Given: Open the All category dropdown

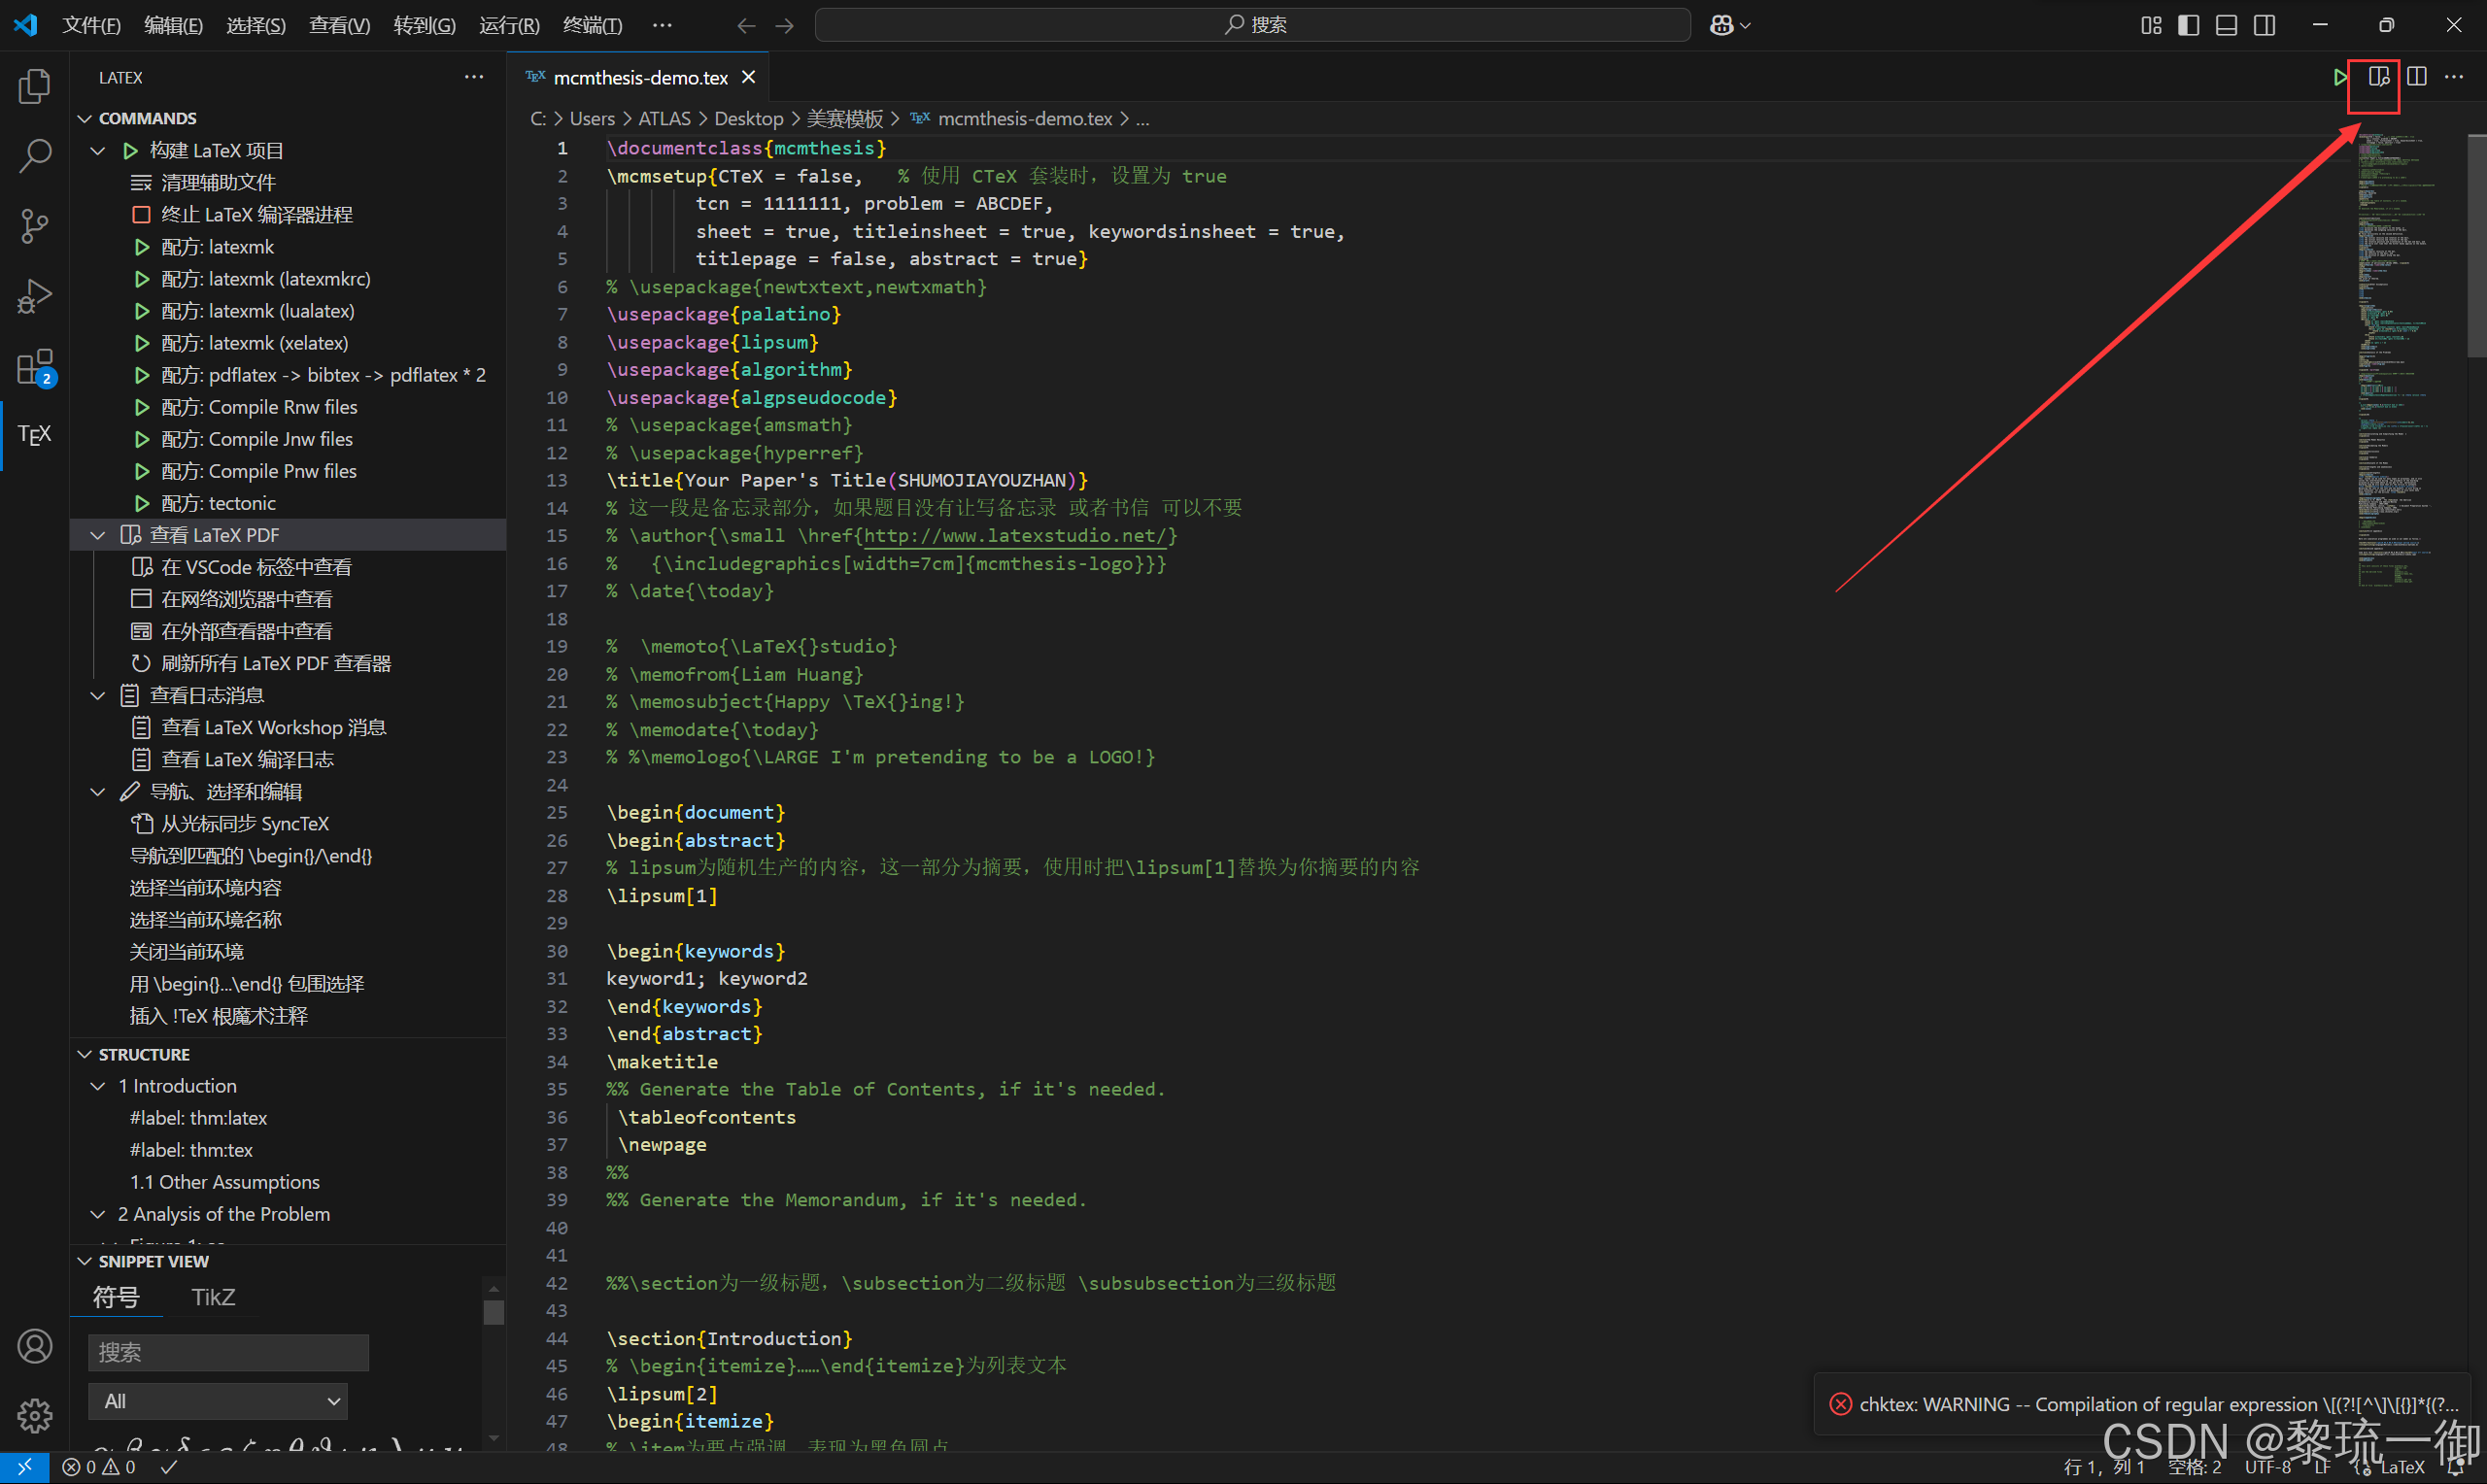Looking at the screenshot, I should click(218, 1401).
